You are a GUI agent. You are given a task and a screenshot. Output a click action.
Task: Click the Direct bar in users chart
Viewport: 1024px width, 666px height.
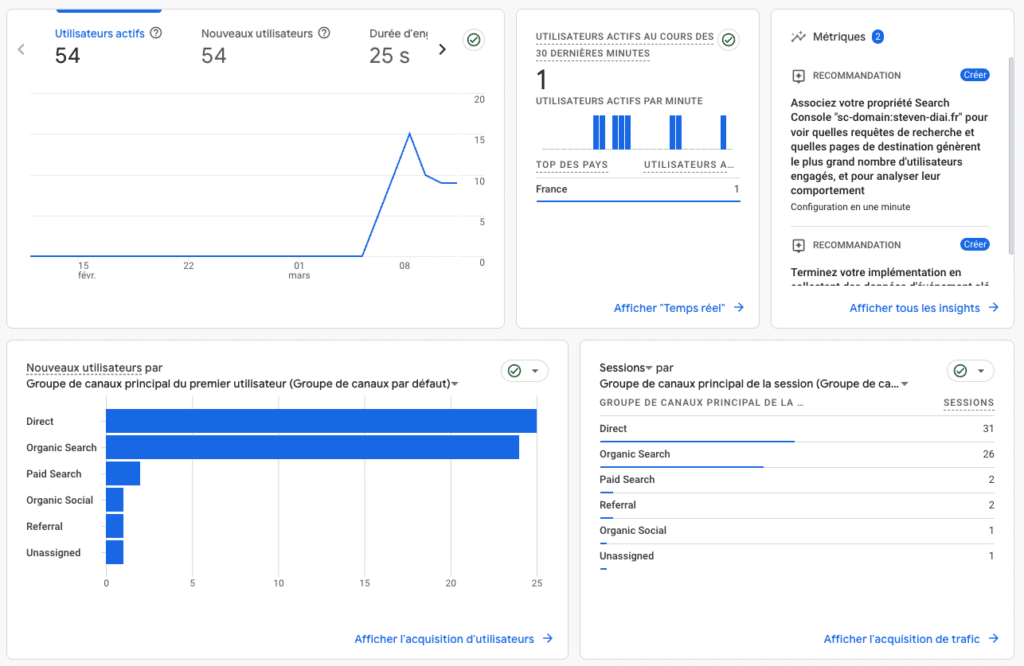point(321,421)
